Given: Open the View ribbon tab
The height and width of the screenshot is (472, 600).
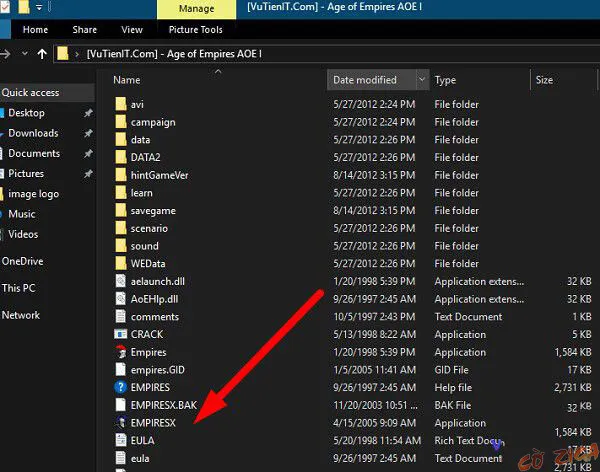Looking at the screenshot, I should [134, 30].
